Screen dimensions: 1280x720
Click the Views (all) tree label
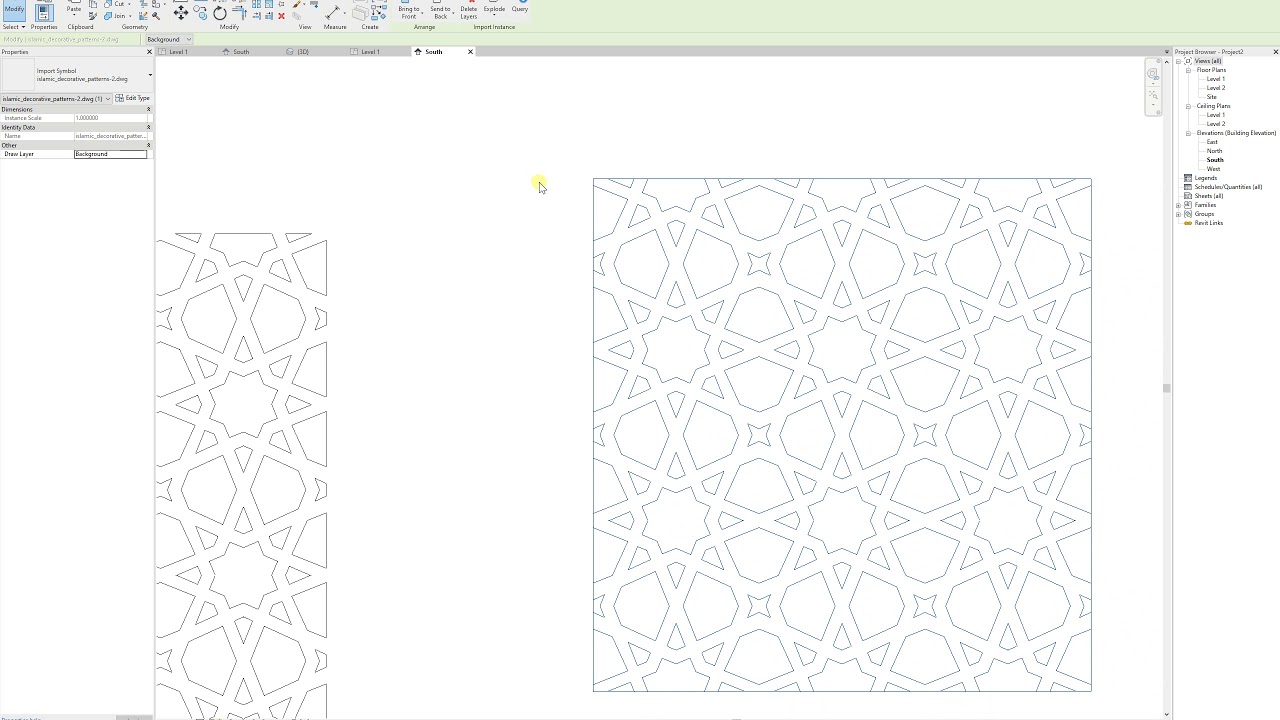(x=1208, y=61)
